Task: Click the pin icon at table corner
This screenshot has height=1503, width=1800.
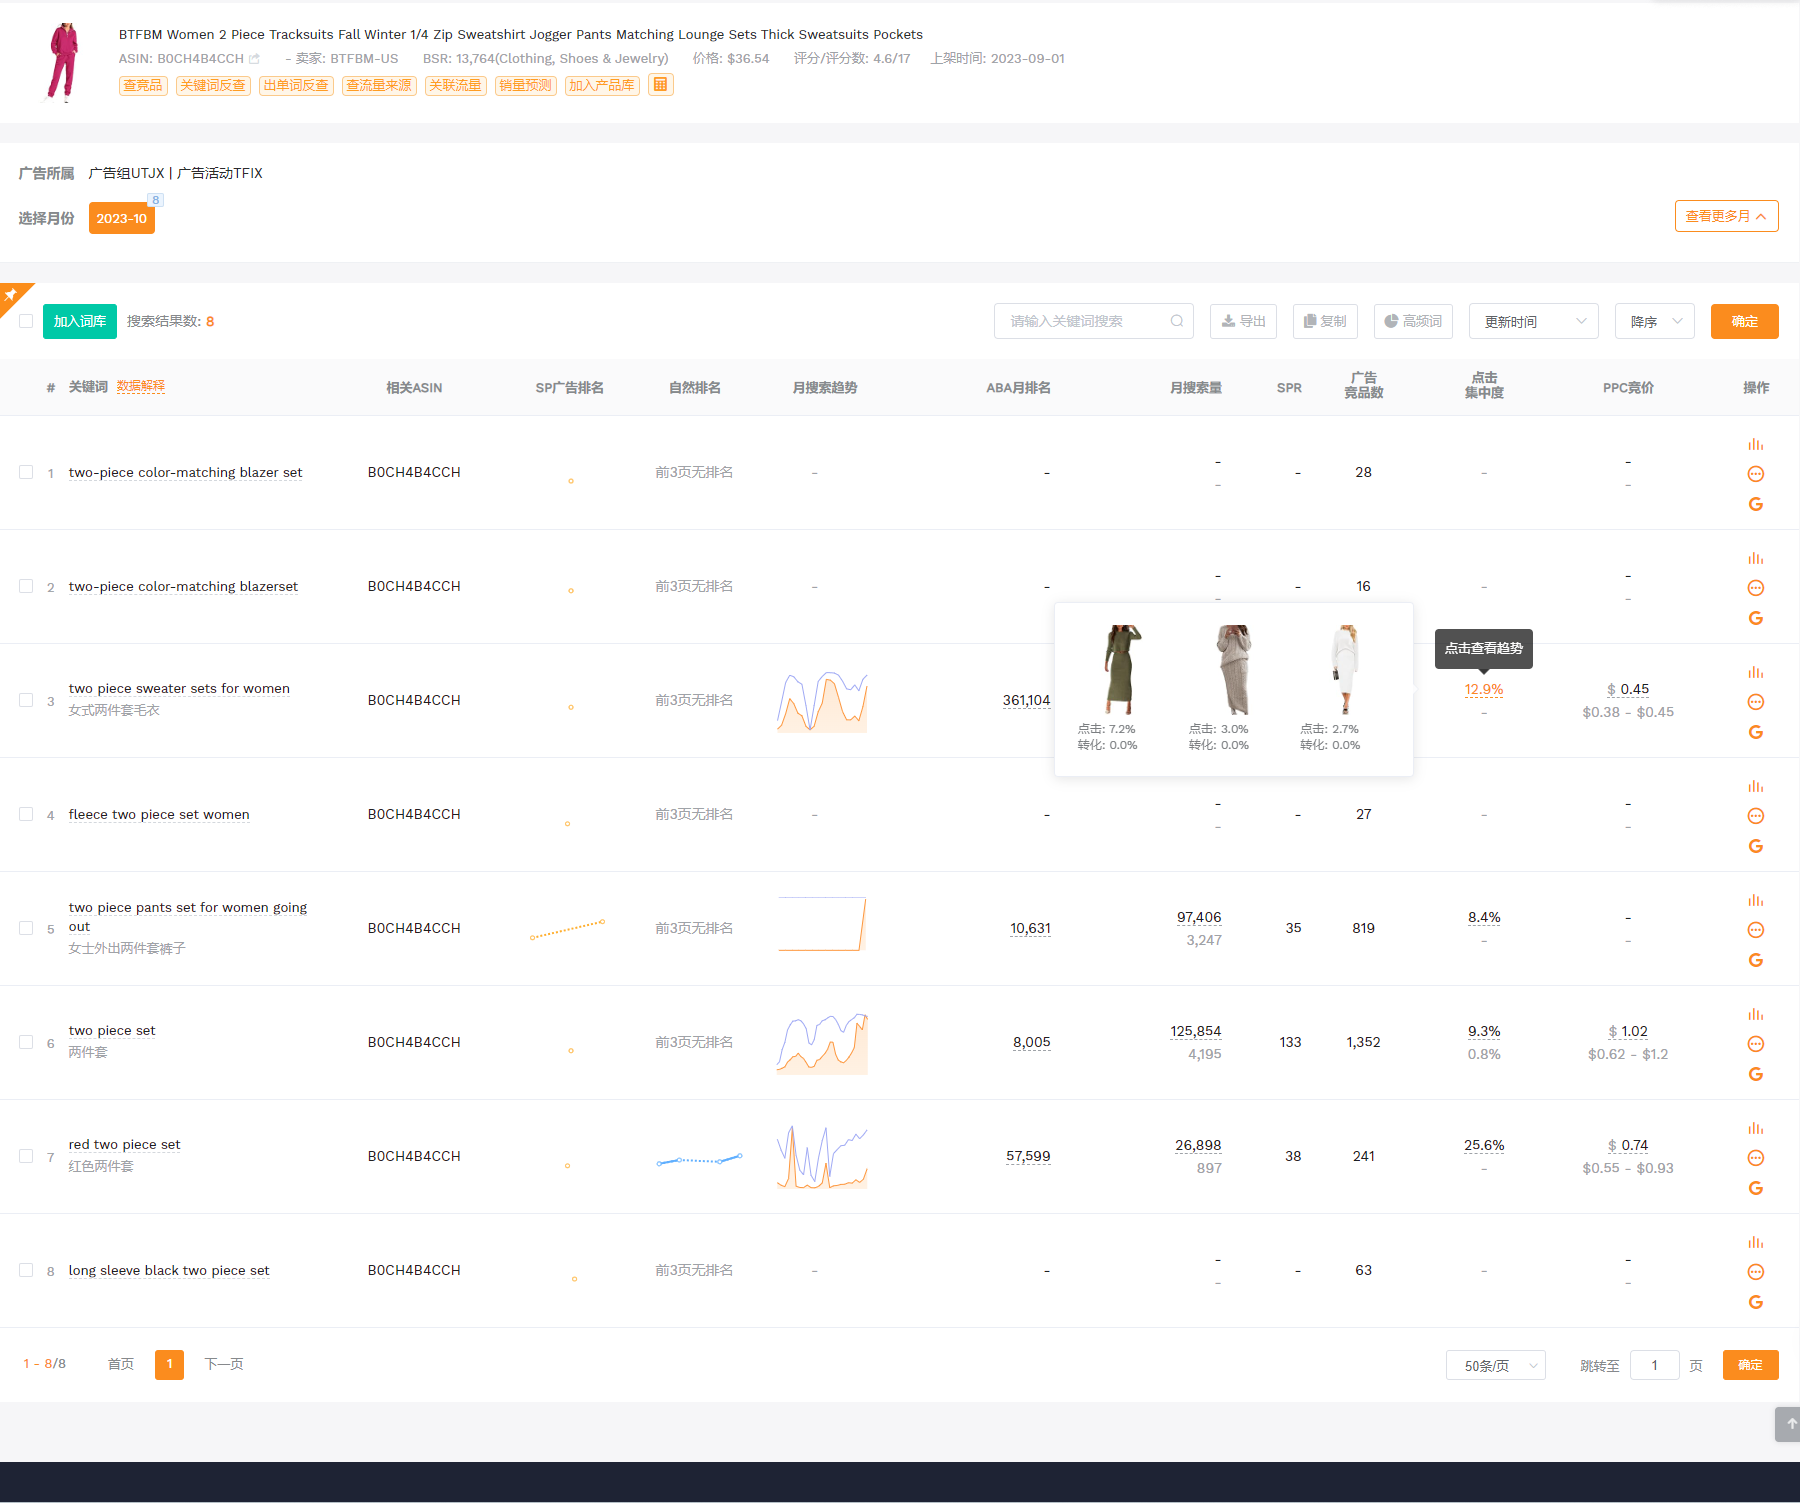Action: [x=11, y=295]
